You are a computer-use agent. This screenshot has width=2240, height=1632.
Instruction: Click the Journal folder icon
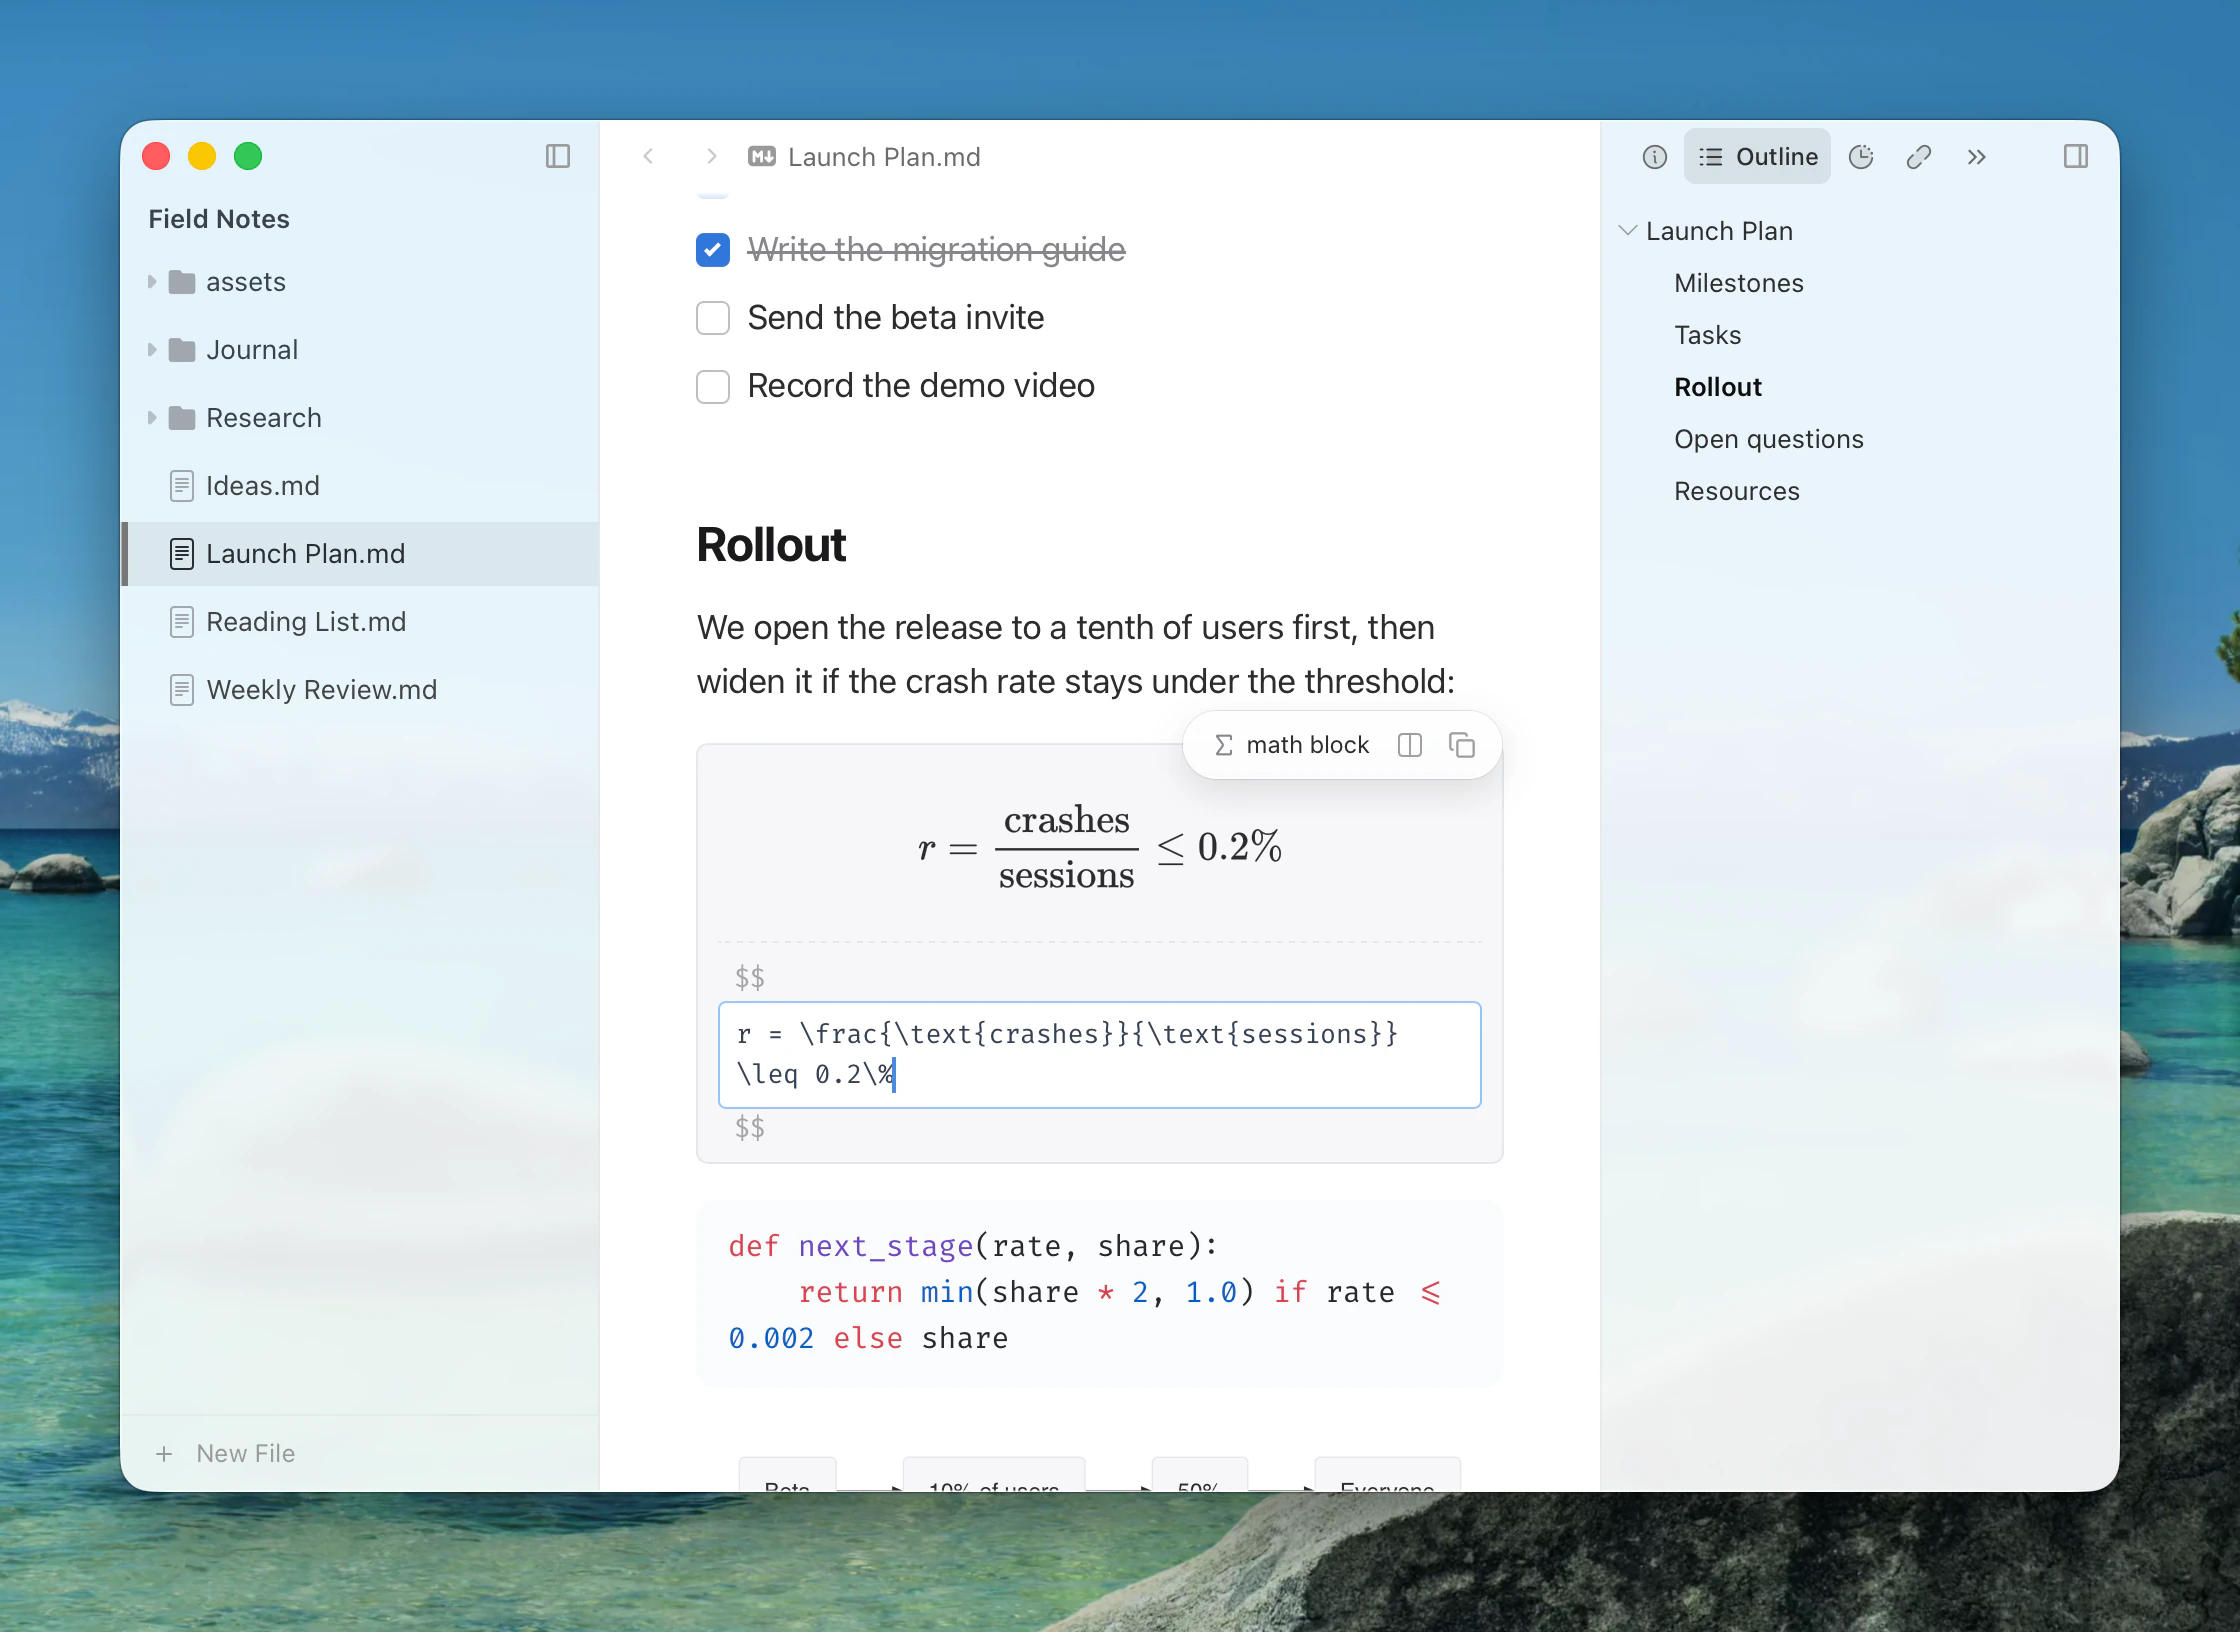(182, 350)
